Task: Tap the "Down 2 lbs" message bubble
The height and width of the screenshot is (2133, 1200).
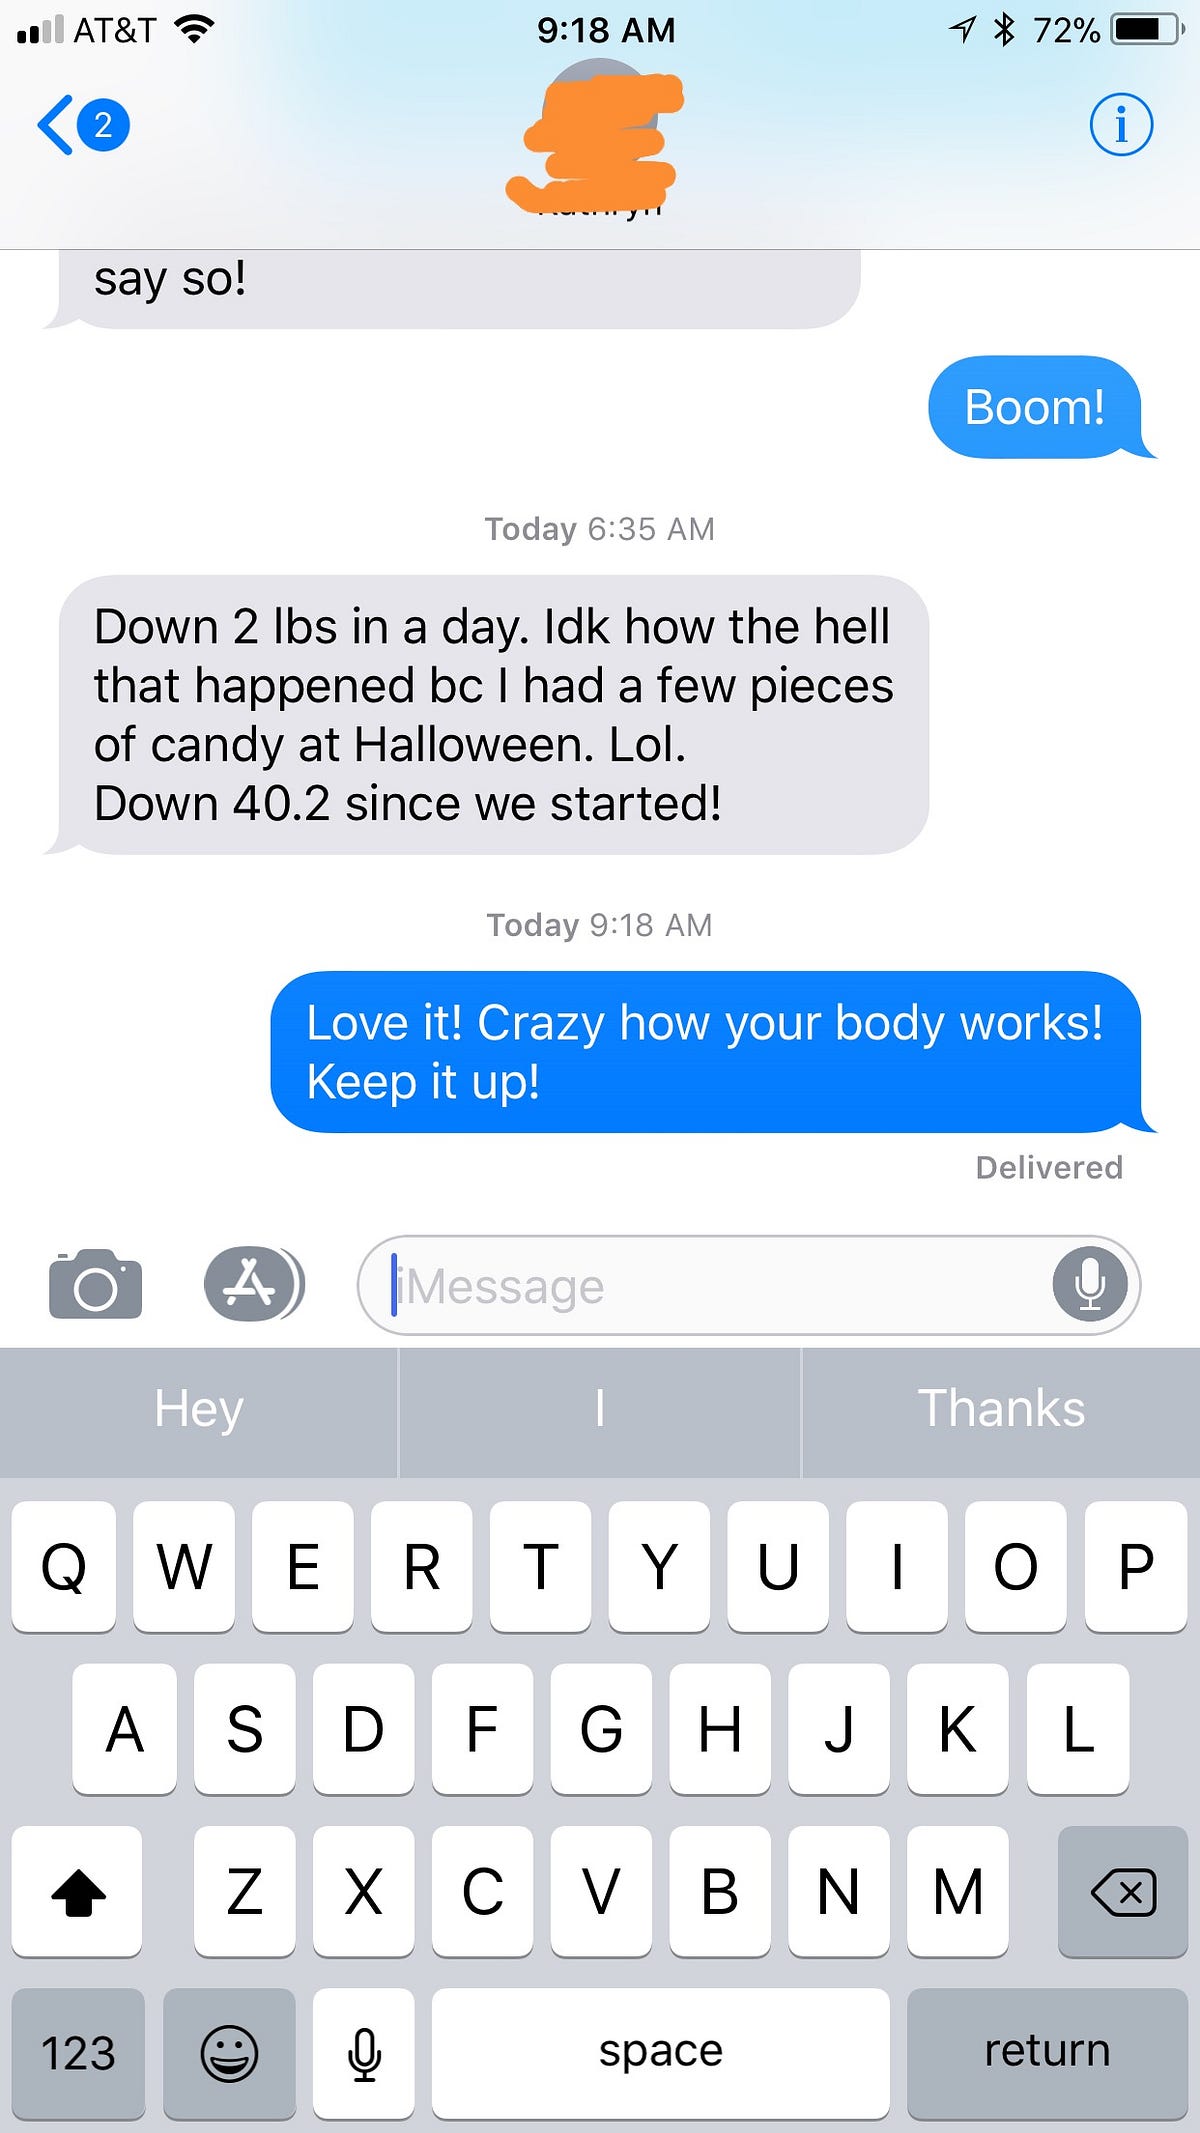Action: click(x=492, y=714)
